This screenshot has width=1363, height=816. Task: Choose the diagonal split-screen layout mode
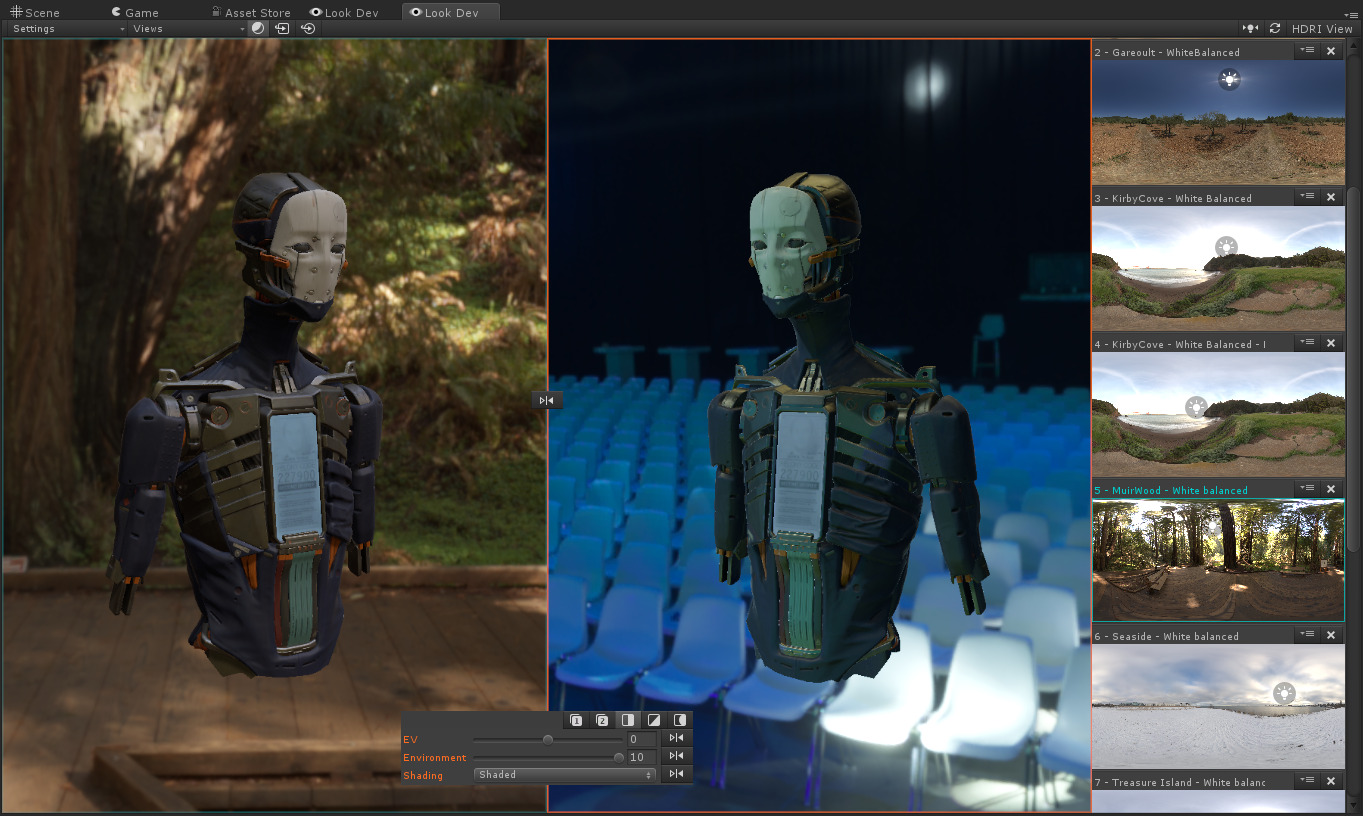pyautogui.click(x=653, y=720)
